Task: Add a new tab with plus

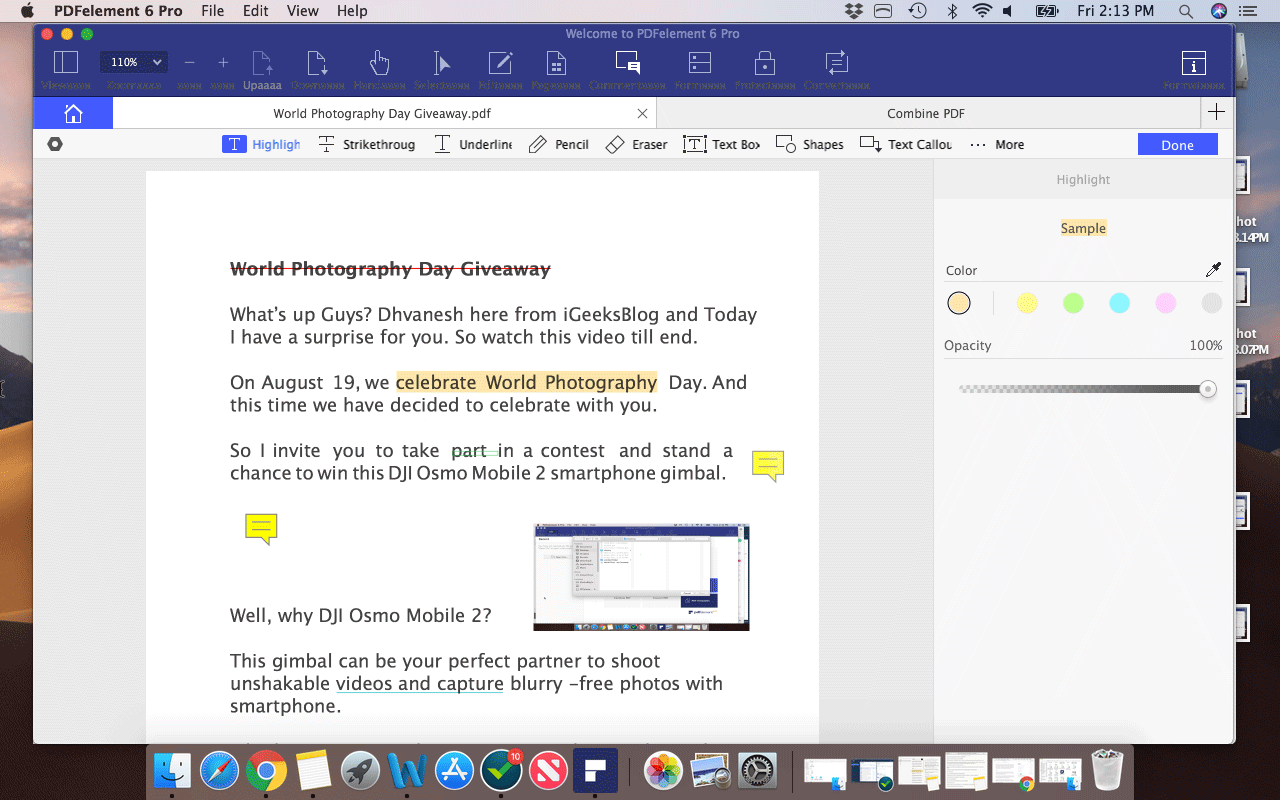Action: click(x=1216, y=112)
